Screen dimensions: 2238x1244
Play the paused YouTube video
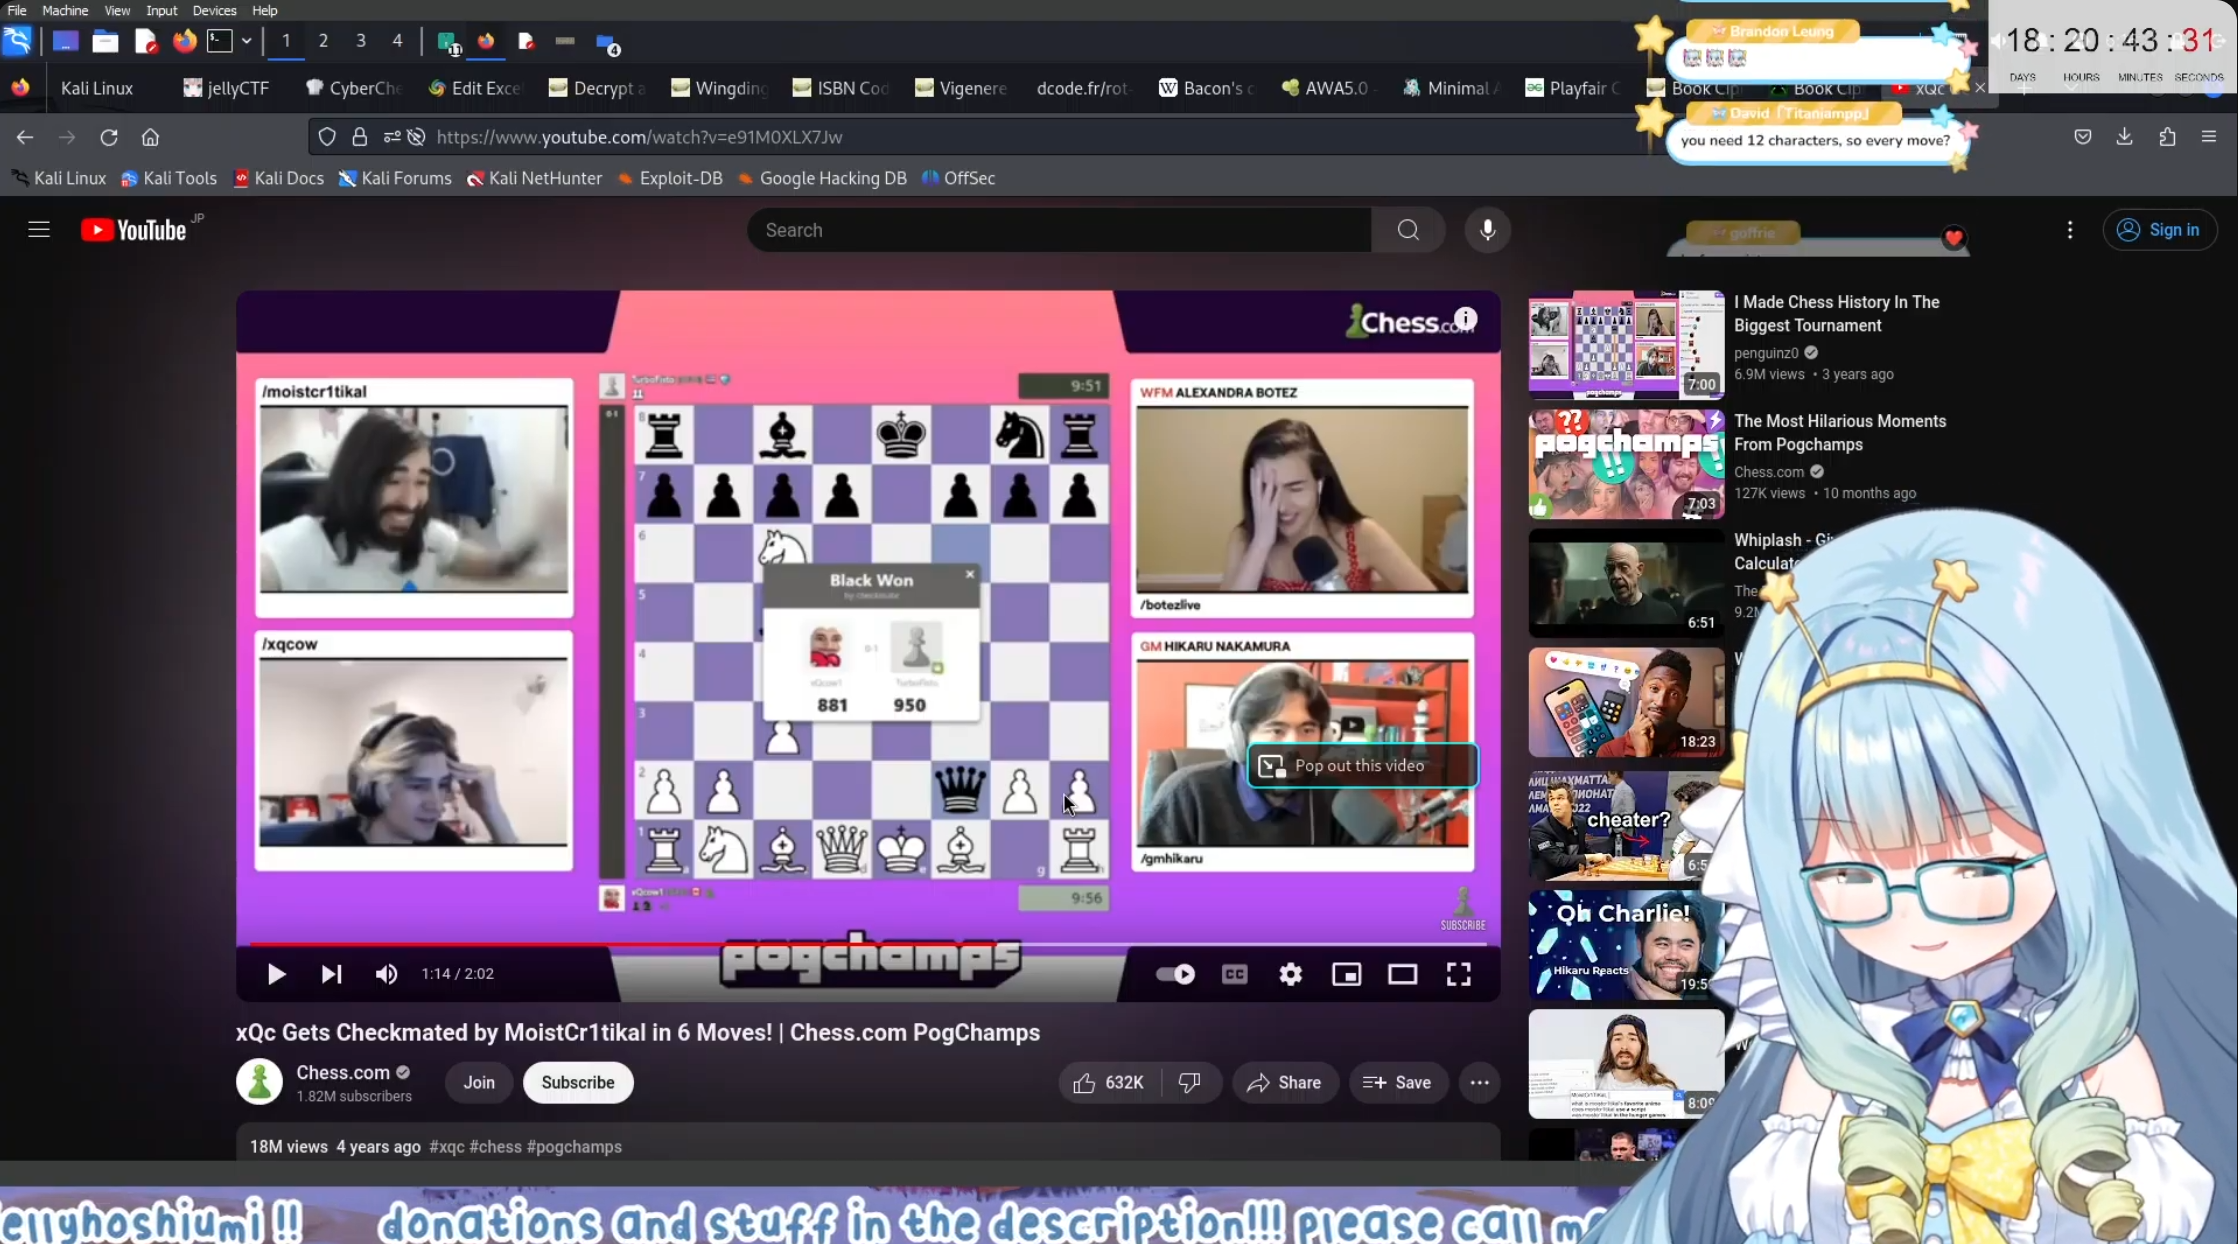pos(276,974)
